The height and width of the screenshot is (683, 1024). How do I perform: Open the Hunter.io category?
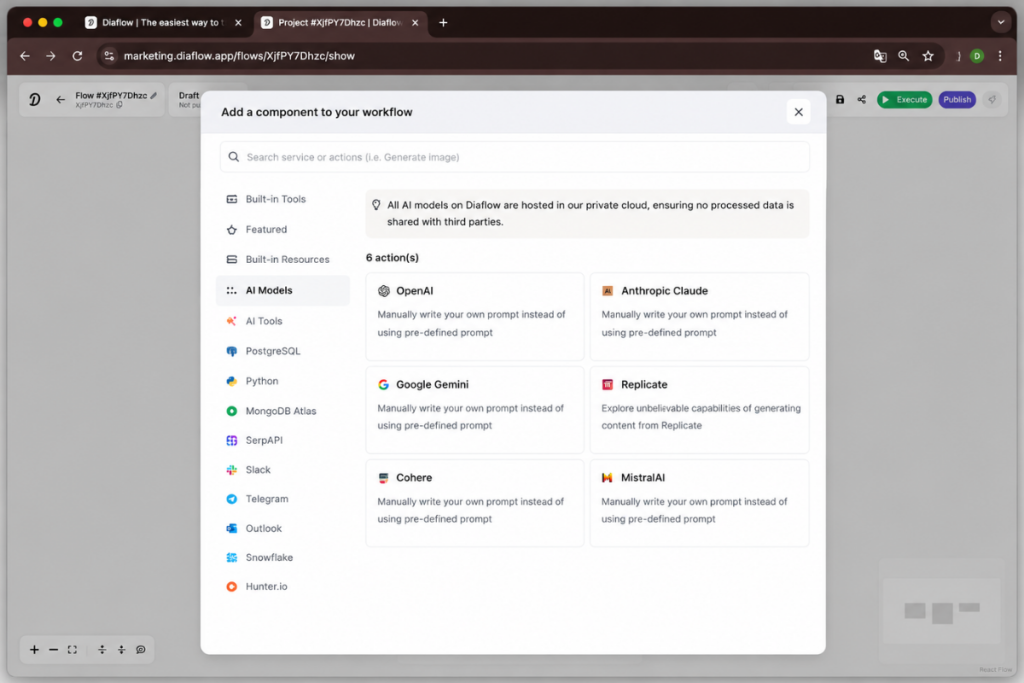point(283,586)
